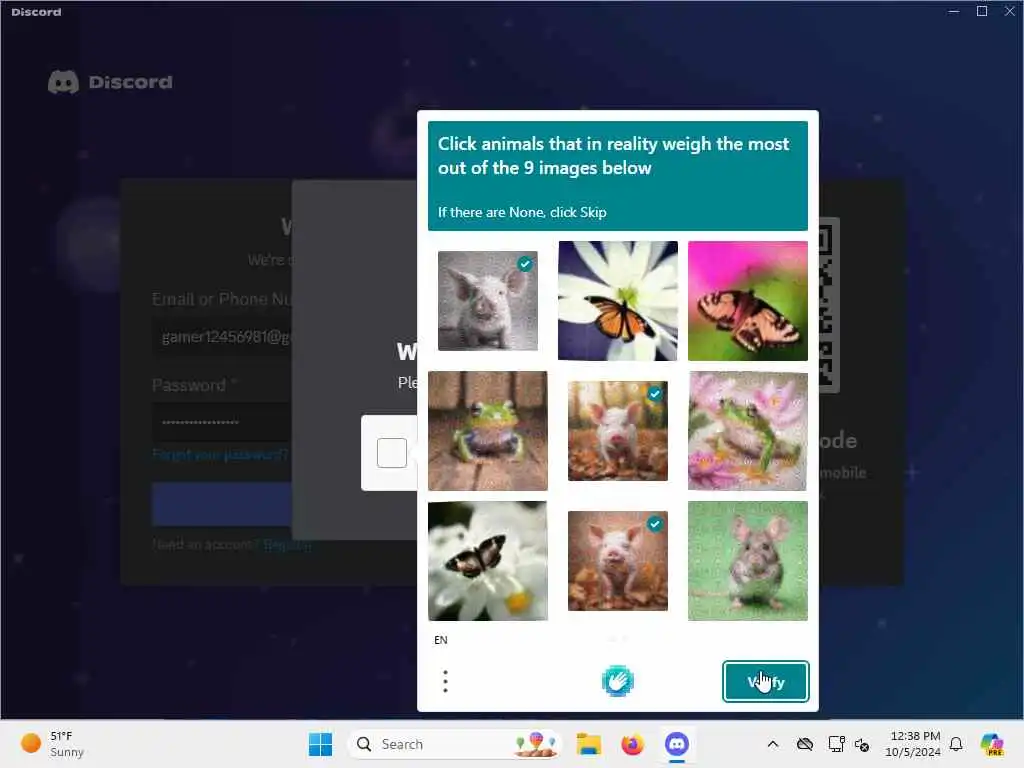Click the blue Log In button

(x=222, y=504)
